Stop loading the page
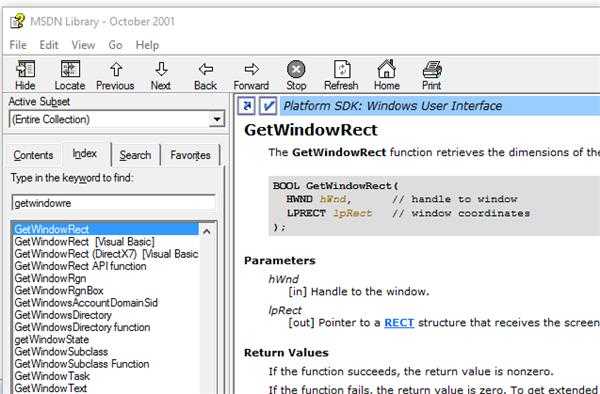This screenshot has height=394, width=600. (x=296, y=75)
